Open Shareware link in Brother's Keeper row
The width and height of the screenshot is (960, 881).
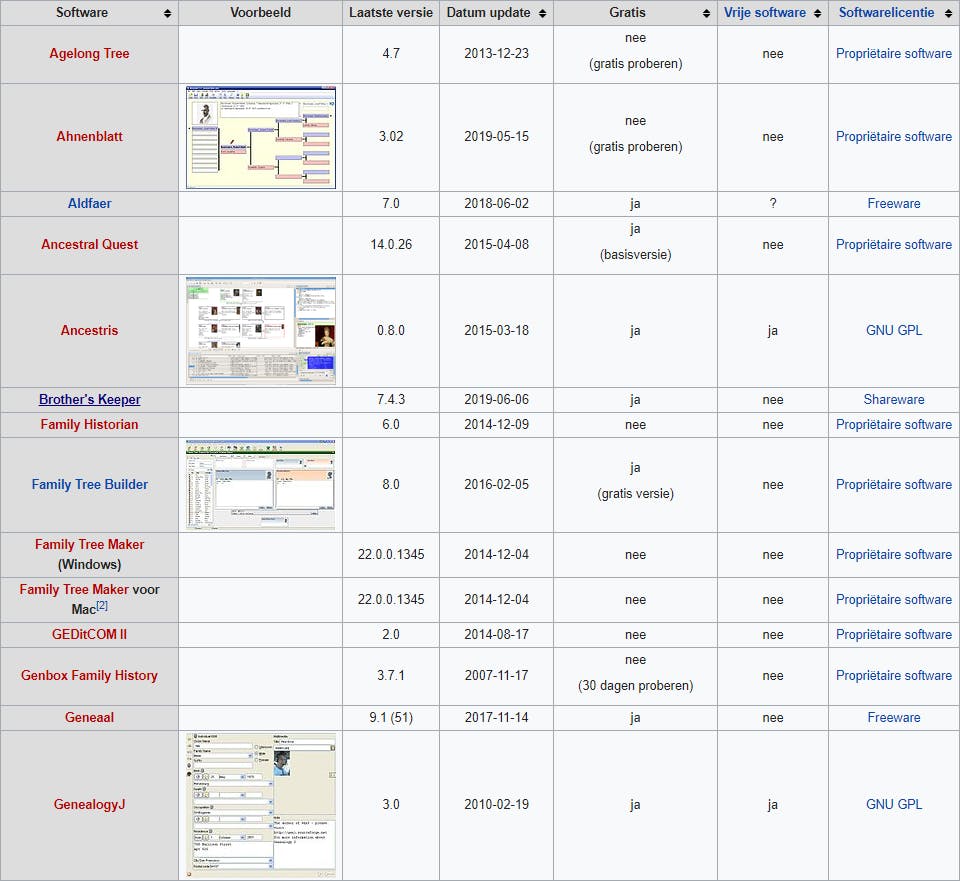point(894,399)
